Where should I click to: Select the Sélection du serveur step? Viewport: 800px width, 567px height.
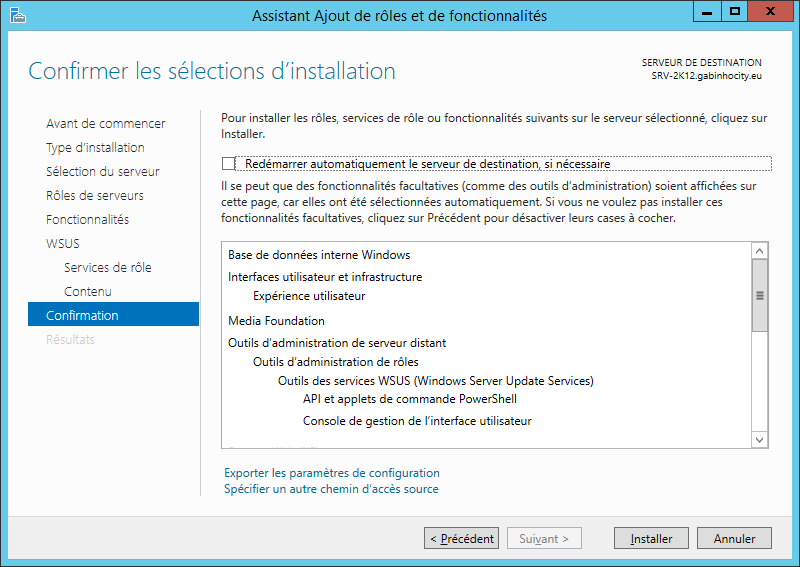pos(103,171)
